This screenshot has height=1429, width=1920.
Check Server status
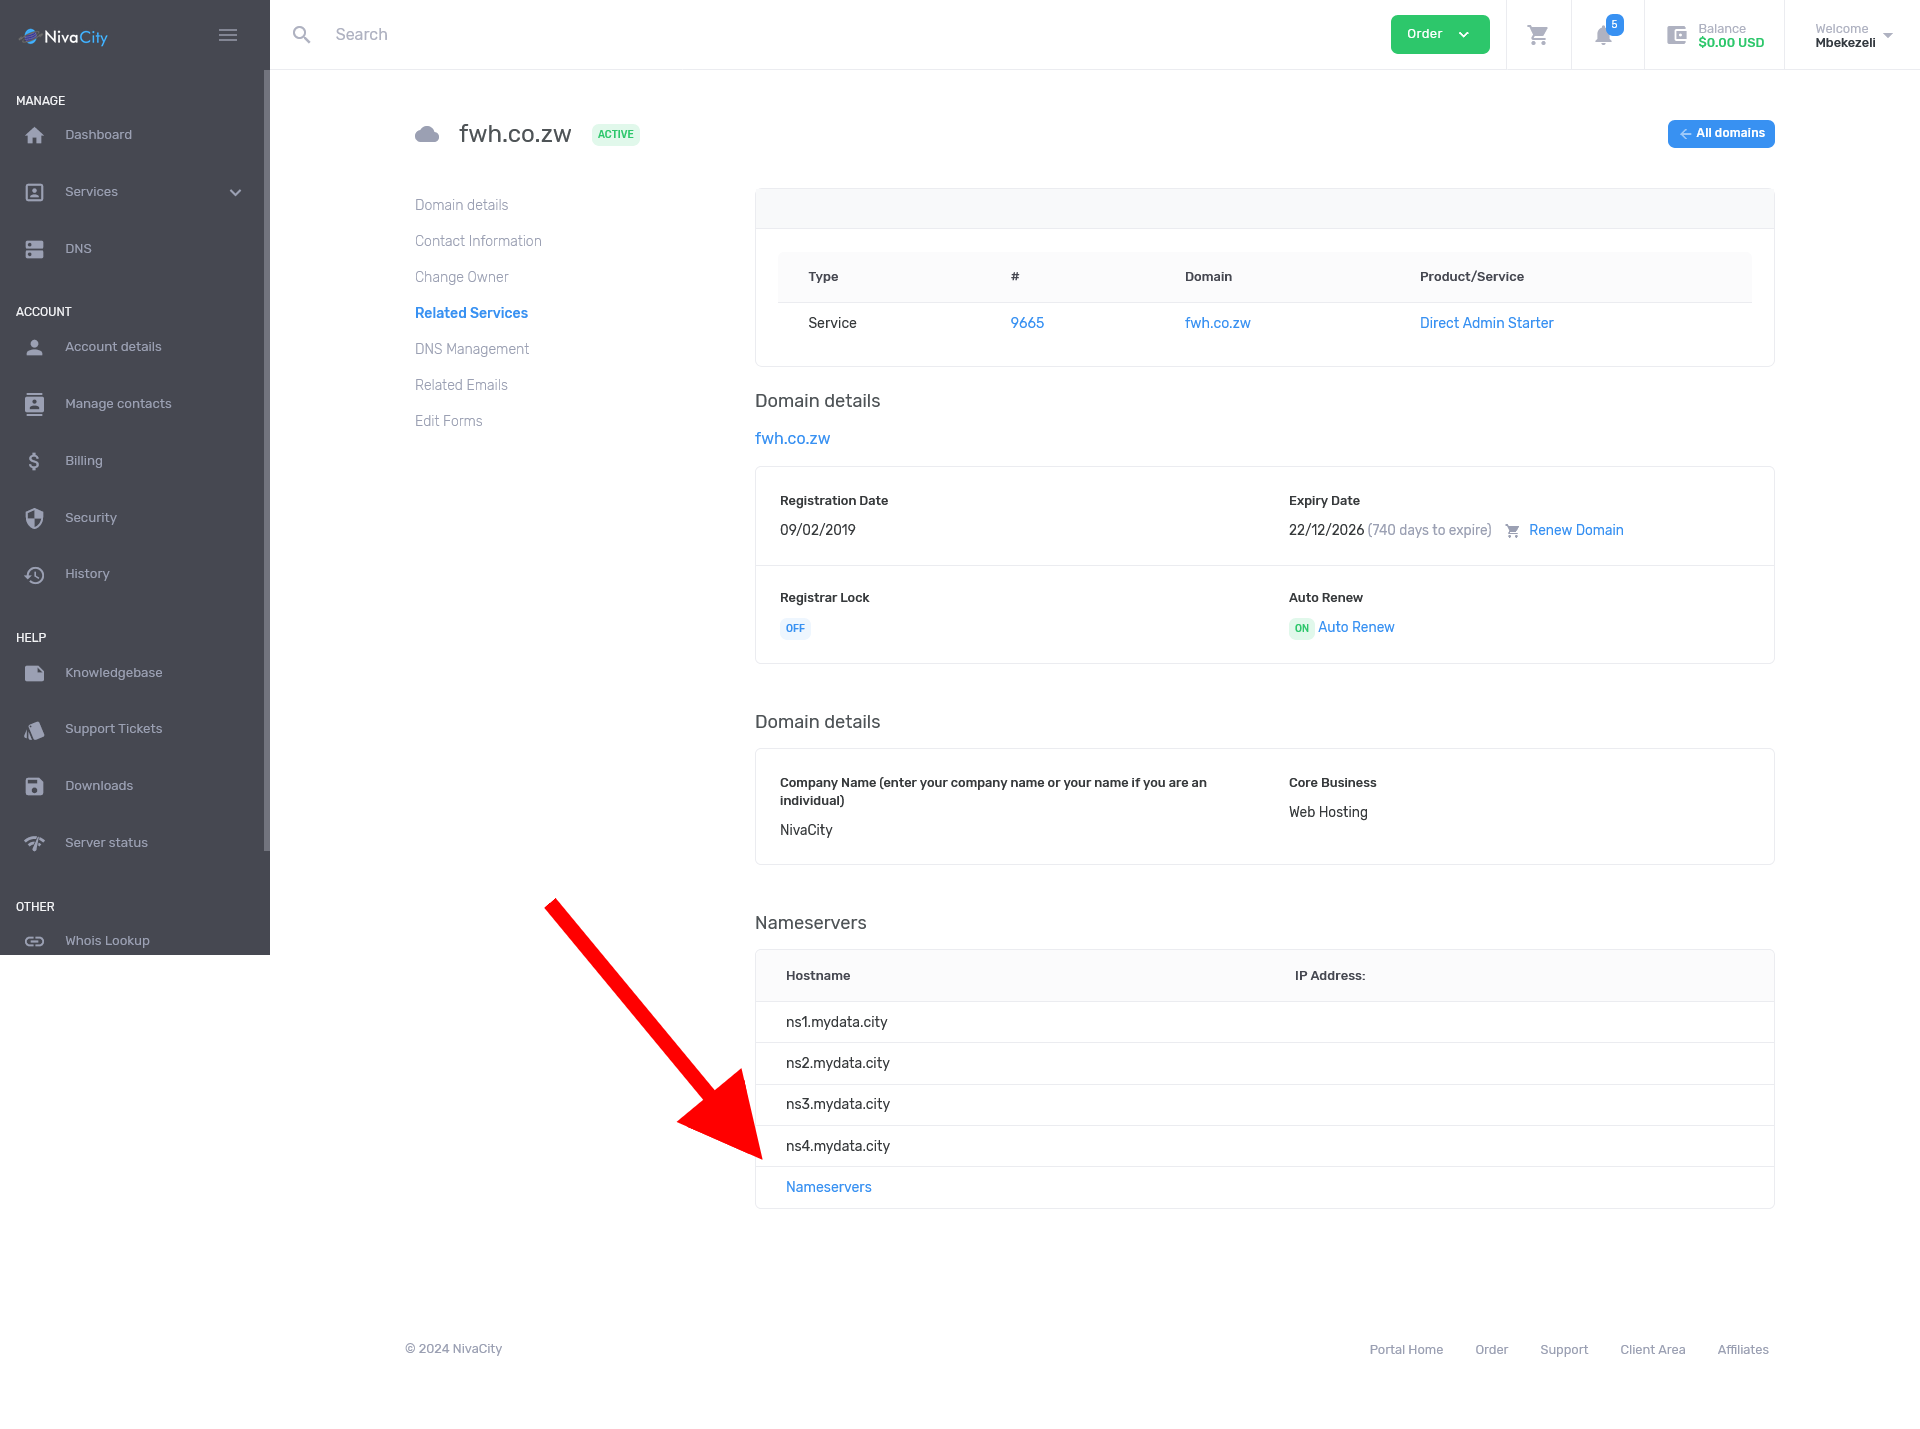[106, 842]
